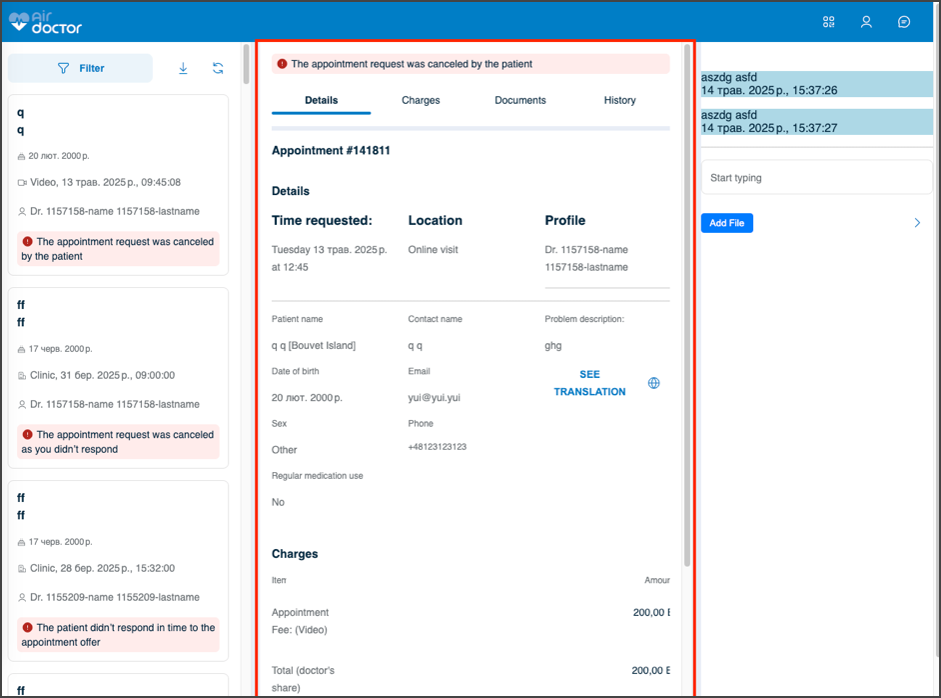
Task: Open the user profile icon
Action: 866,22
